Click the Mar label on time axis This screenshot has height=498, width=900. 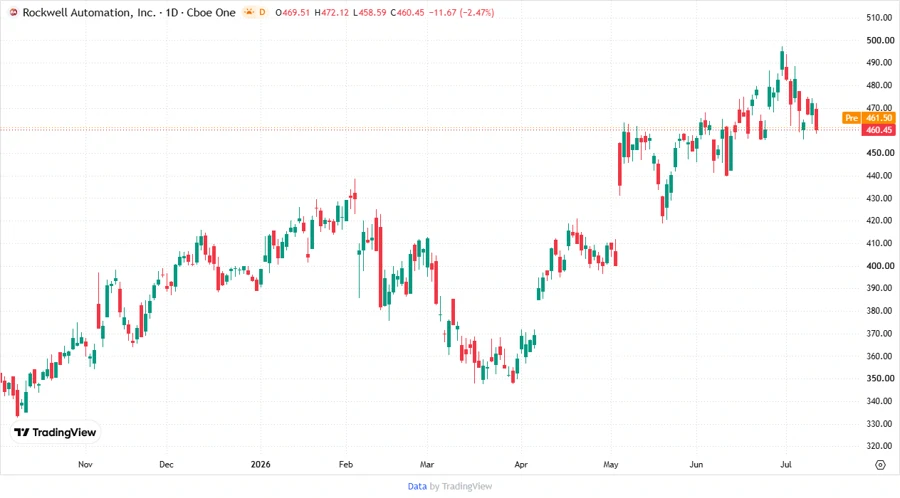(x=426, y=464)
